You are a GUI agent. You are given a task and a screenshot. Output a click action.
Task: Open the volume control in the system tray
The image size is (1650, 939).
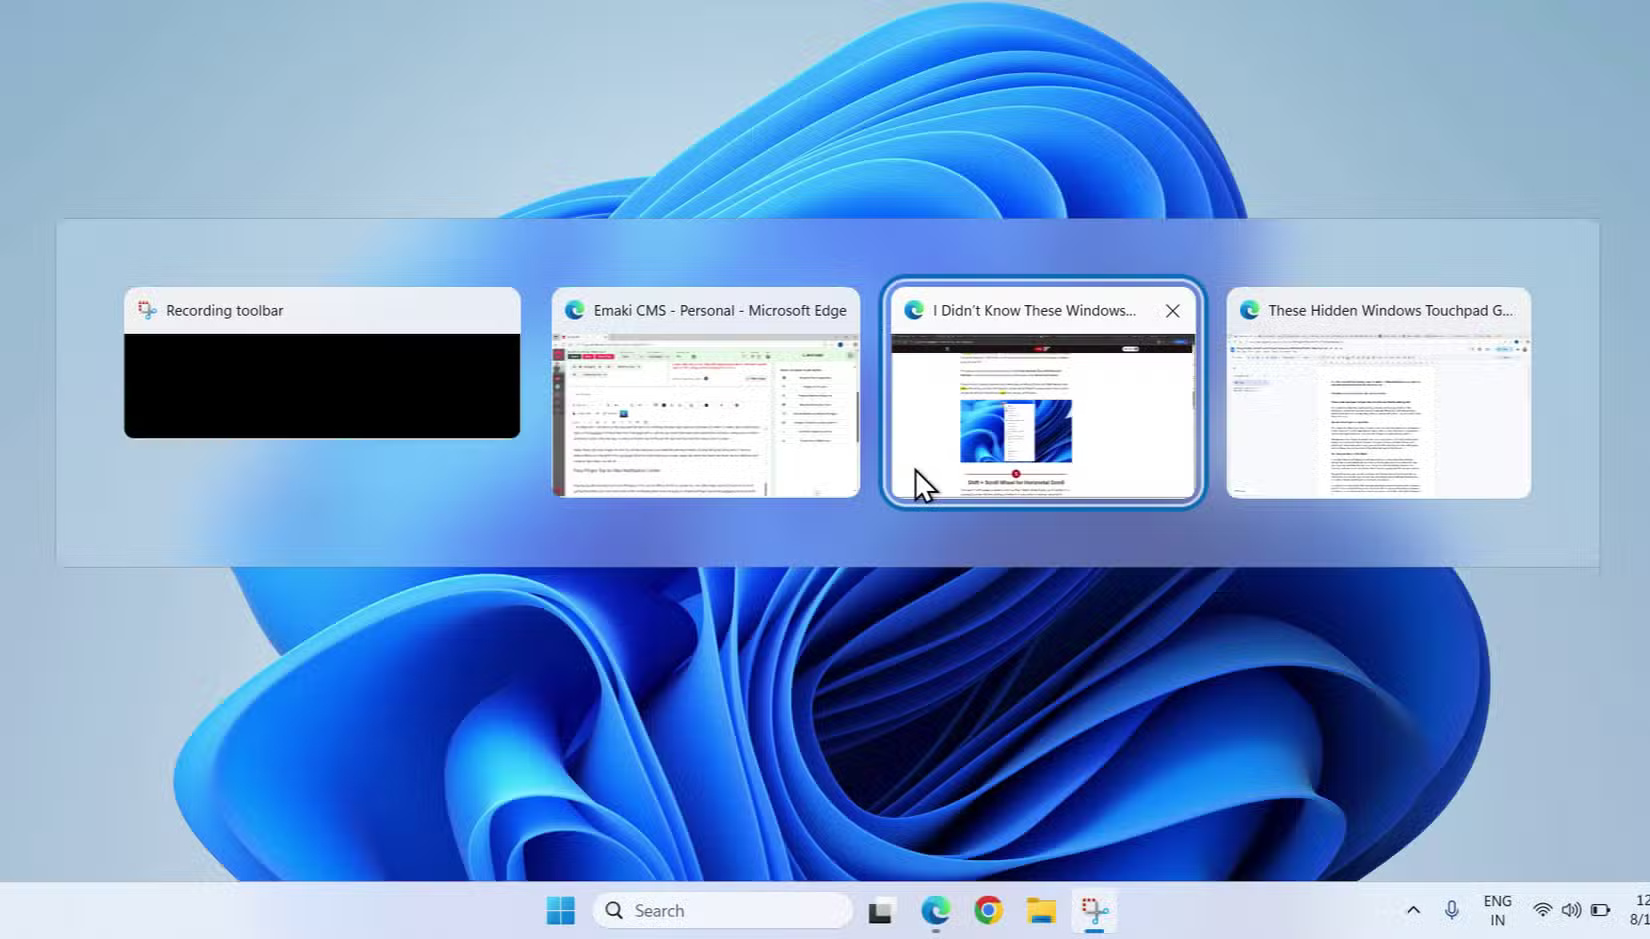pos(1571,910)
